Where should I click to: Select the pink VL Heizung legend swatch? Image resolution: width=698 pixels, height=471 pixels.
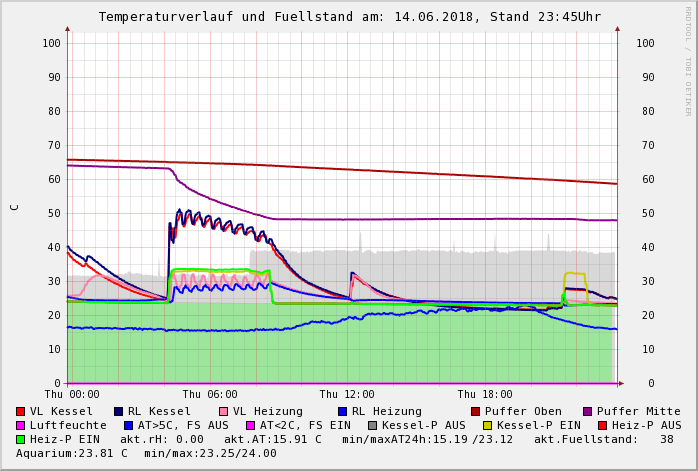(x=223, y=411)
